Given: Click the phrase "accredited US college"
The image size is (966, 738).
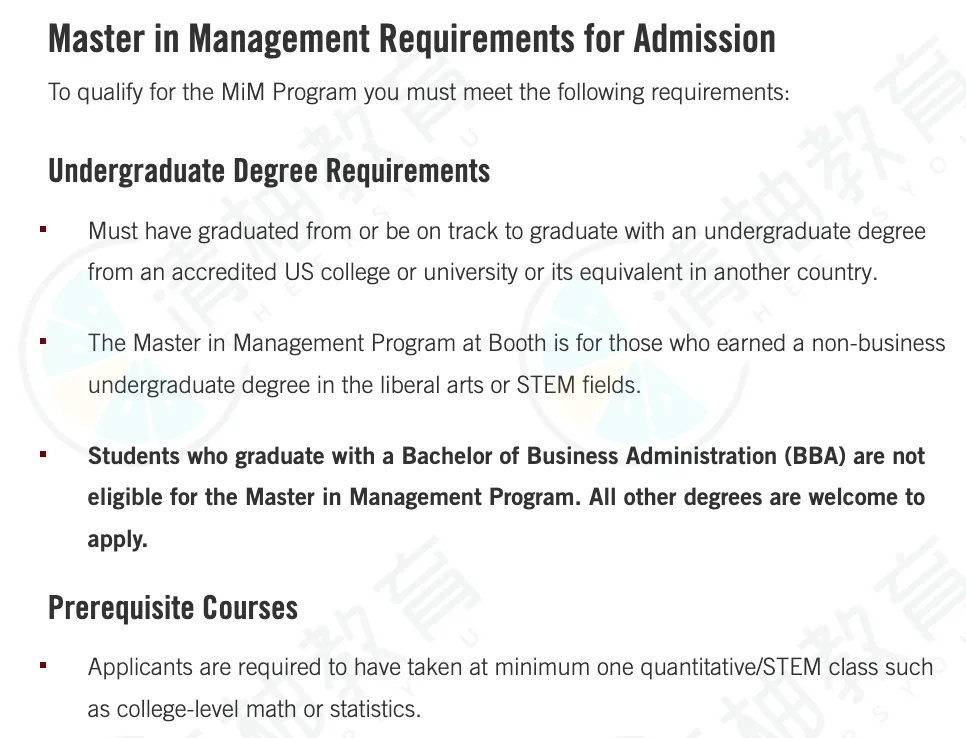Looking at the screenshot, I should click(x=264, y=273).
